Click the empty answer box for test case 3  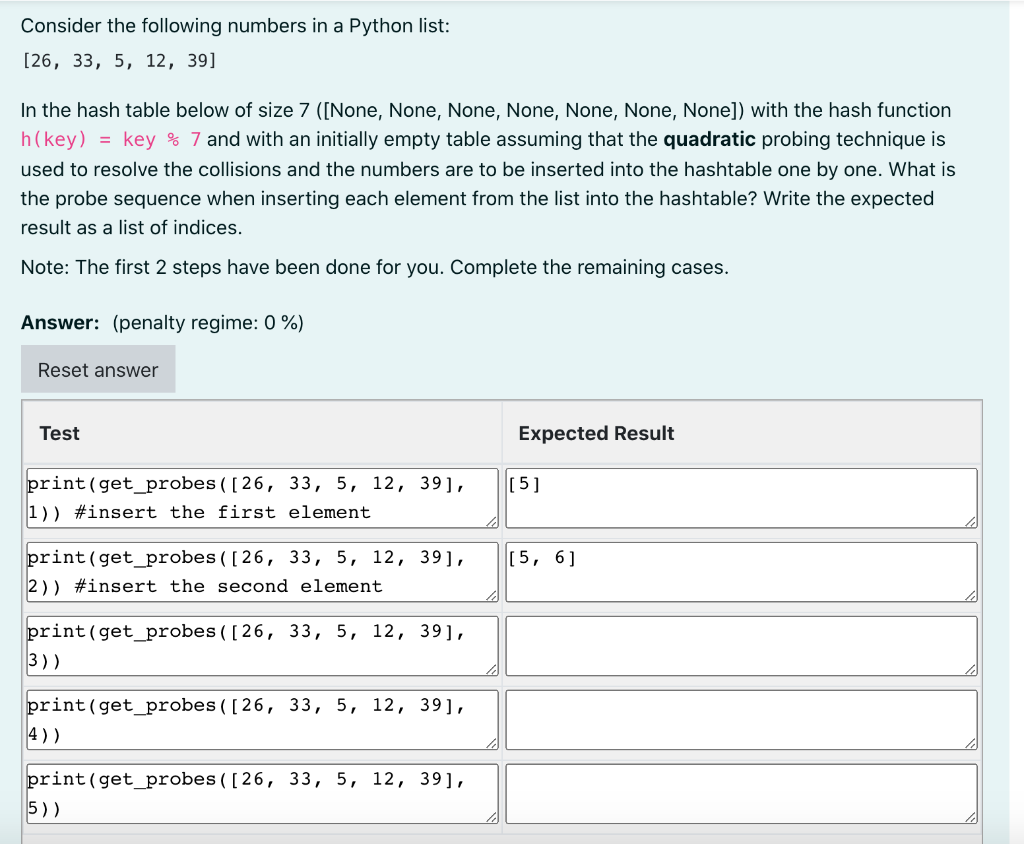tap(740, 645)
